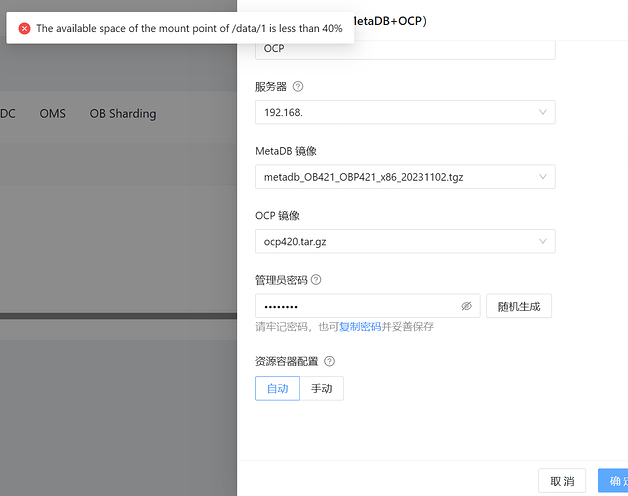Open the 192.168. server dropdown
628x496 pixels.
[x=405, y=112]
